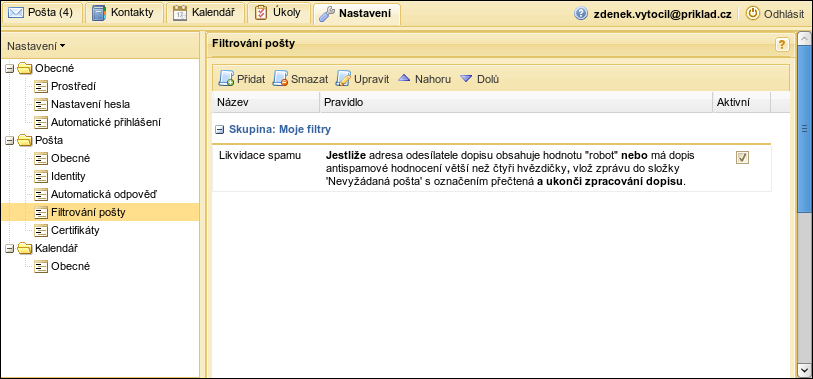Viewport: 813px width, 379px height.
Task: Open Automatická odpověď settings
Action: pyautogui.click(x=104, y=194)
